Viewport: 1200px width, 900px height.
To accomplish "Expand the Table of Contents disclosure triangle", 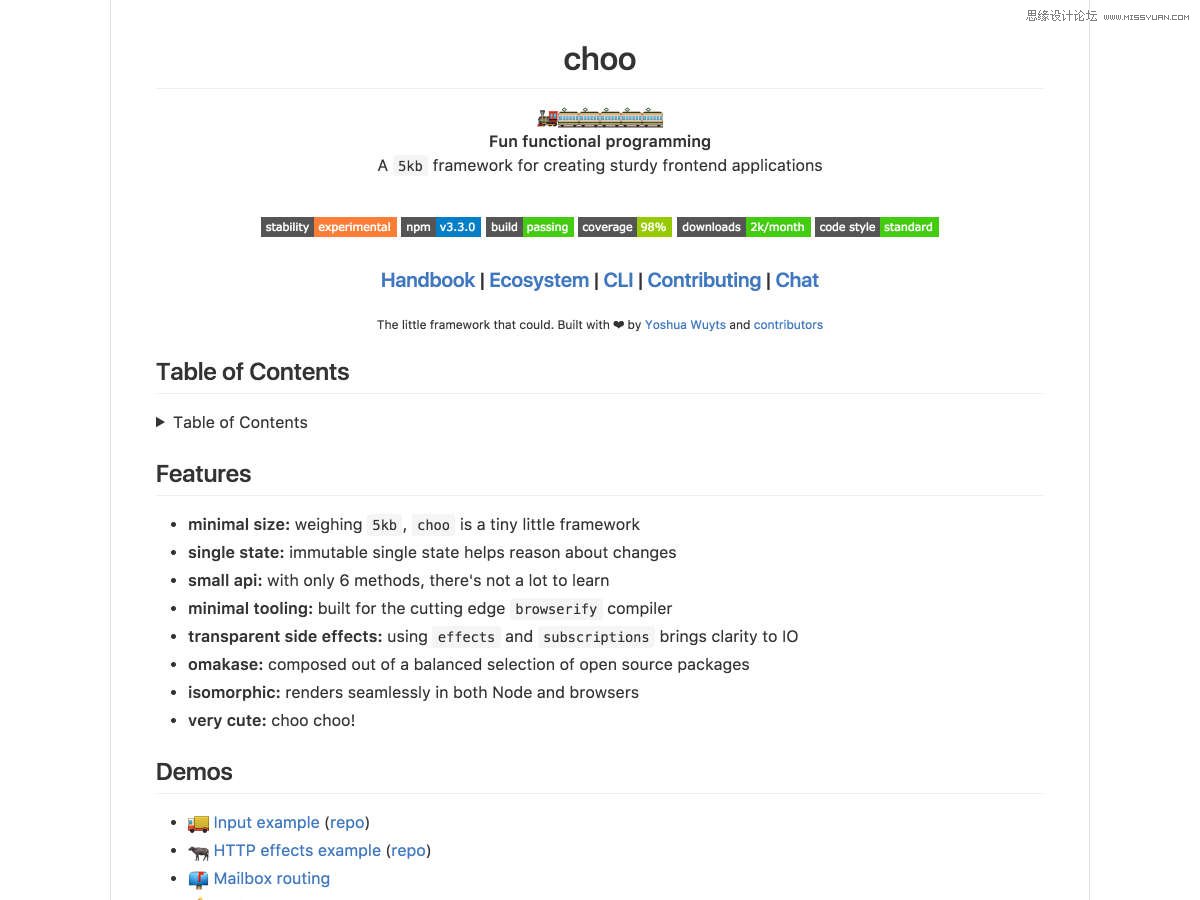I will tap(161, 422).
